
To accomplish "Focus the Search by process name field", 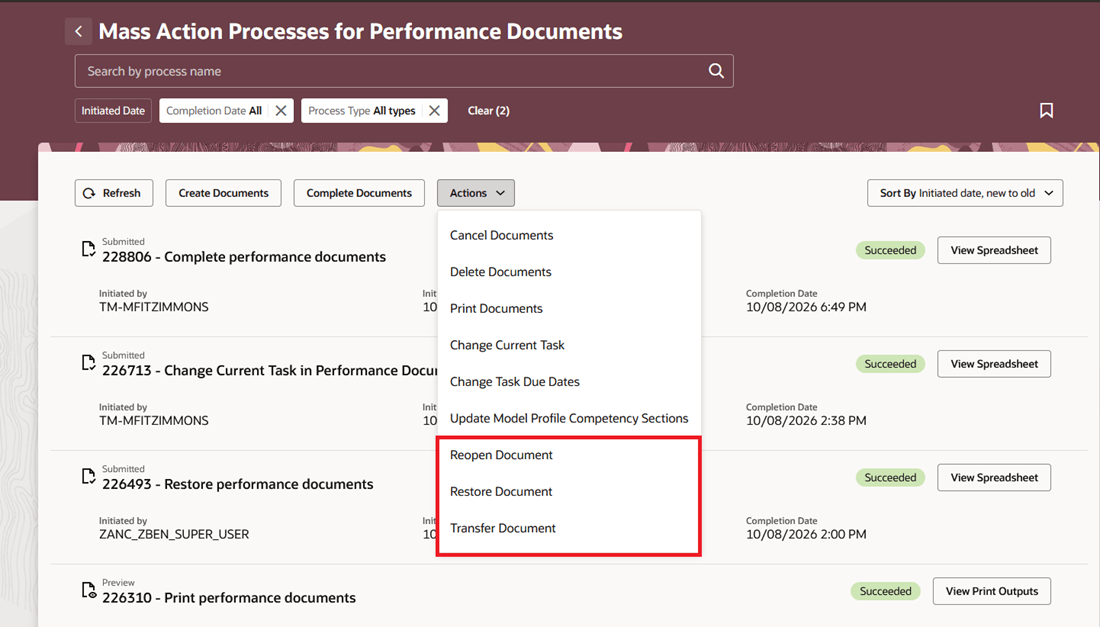I will tap(404, 71).
